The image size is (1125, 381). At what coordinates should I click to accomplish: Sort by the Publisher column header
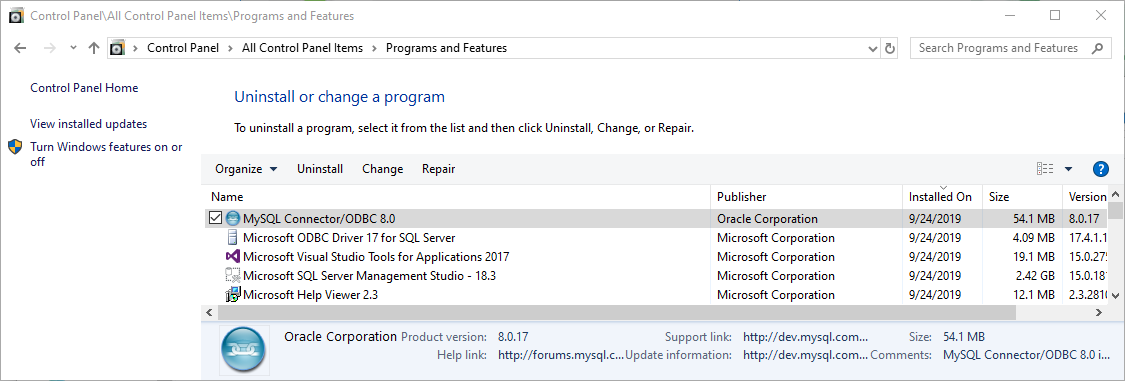tap(806, 197)
